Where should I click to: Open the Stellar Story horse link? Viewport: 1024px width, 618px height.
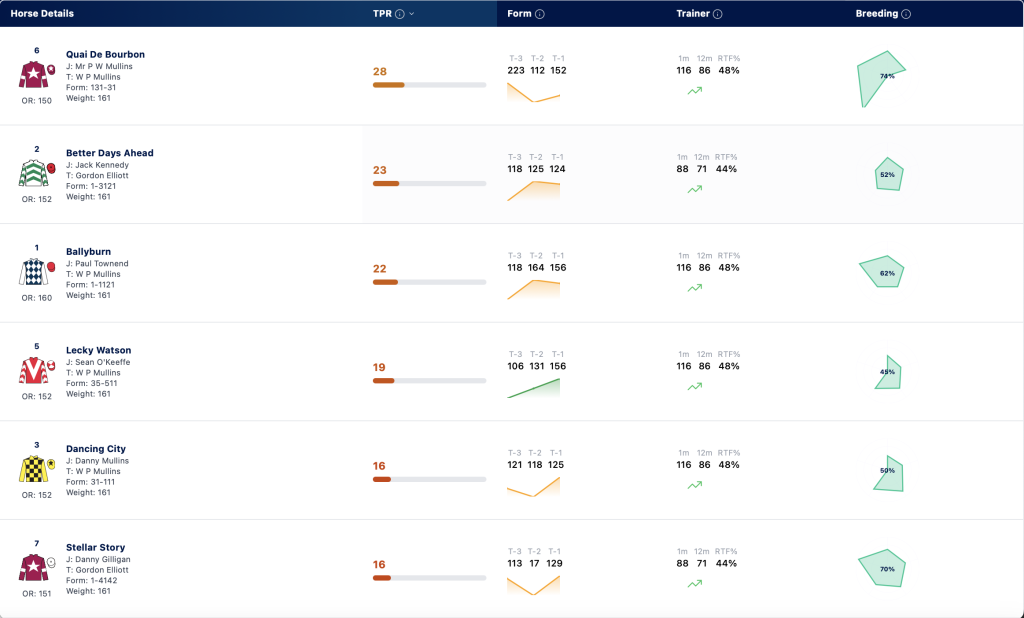point(95,547)
